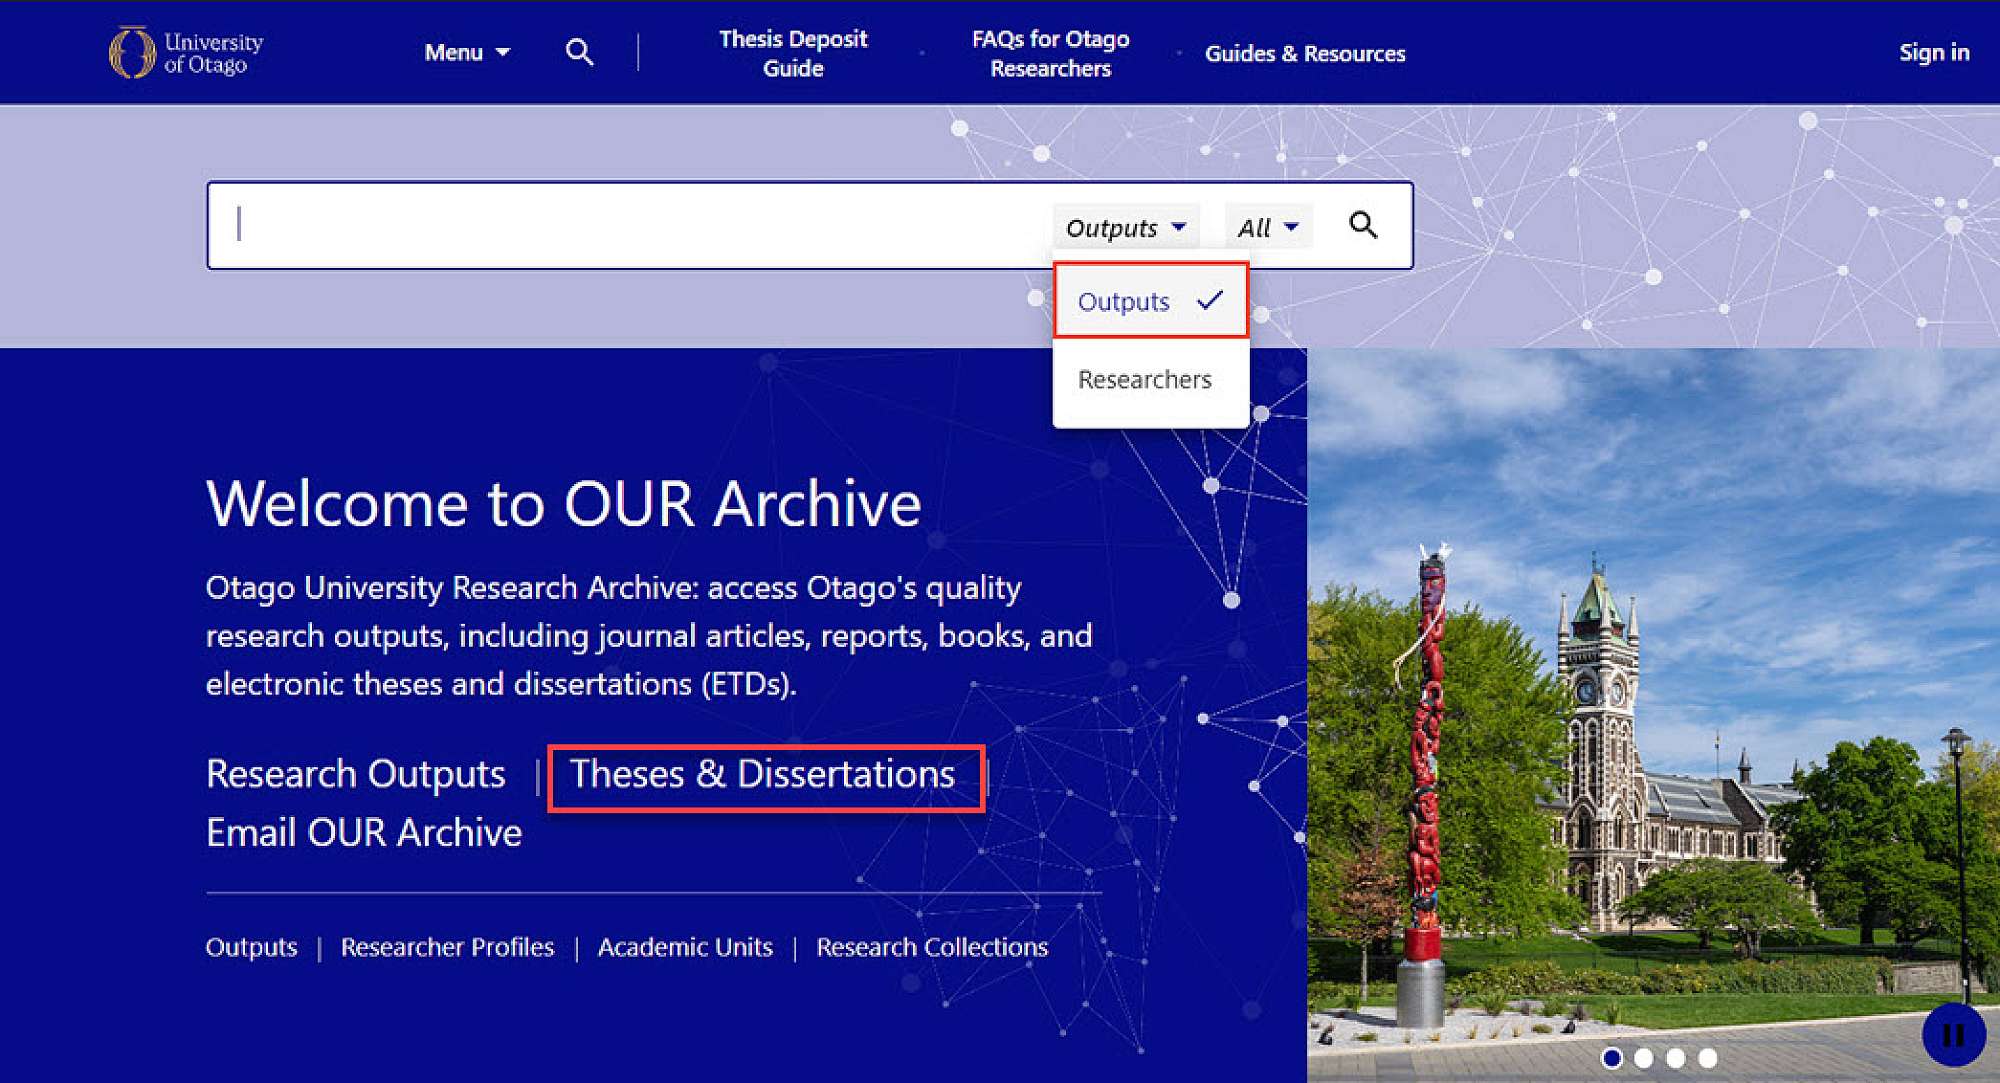2000x1083 pixels.
Task: Open the Thesis Deposit Guide link
Action: [792, 53]
